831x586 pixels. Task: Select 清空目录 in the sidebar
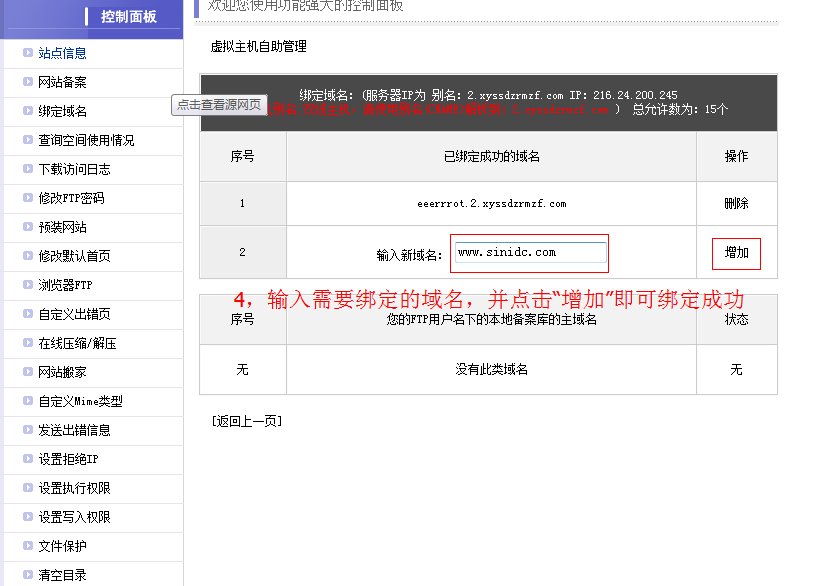pos(62,575)
